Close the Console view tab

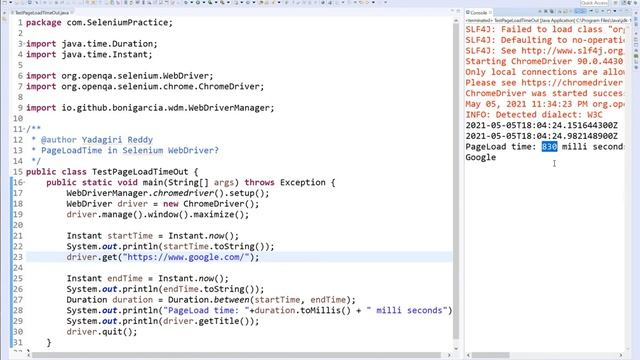(x=490, y=13)
